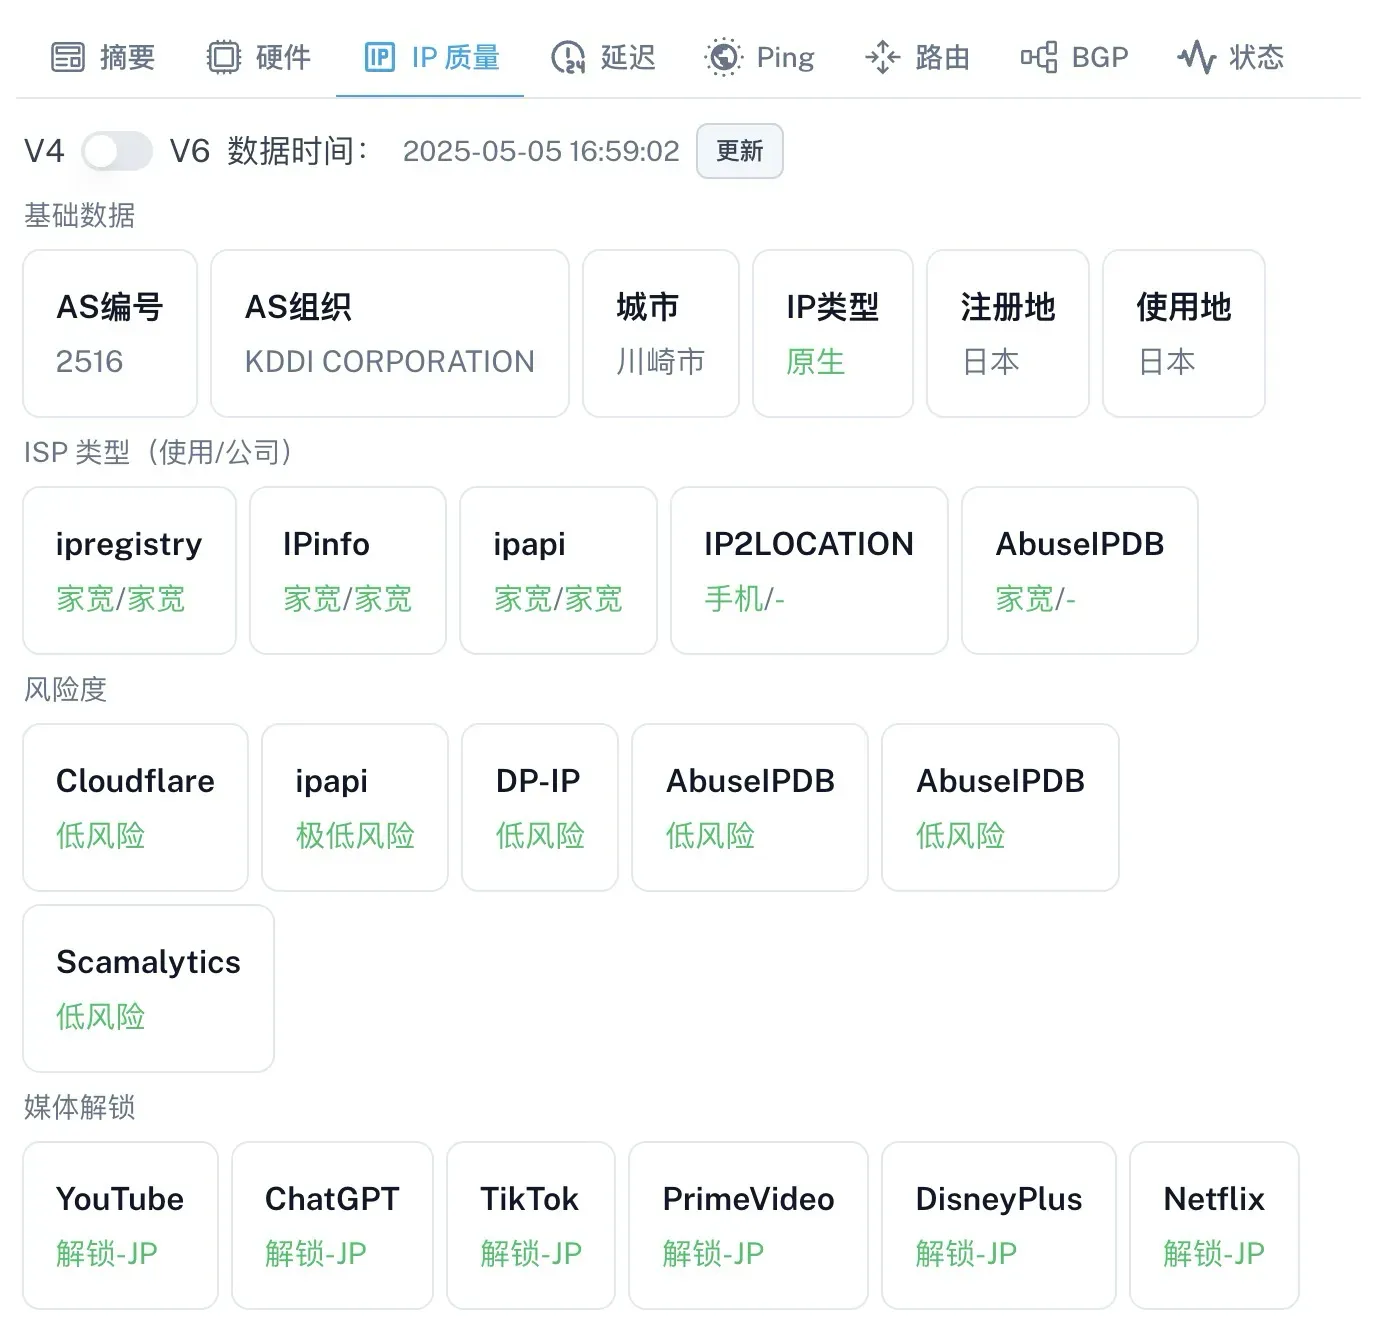The image size is (1382, 1336).
Task: Open the 延迟 tab
Action: [x=603, y=58]
